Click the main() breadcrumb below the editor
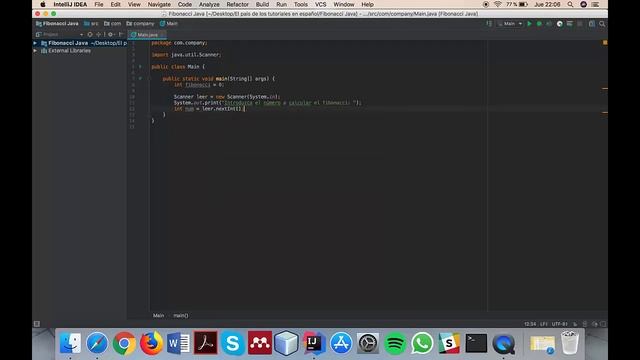 click(x=181, y=316)
